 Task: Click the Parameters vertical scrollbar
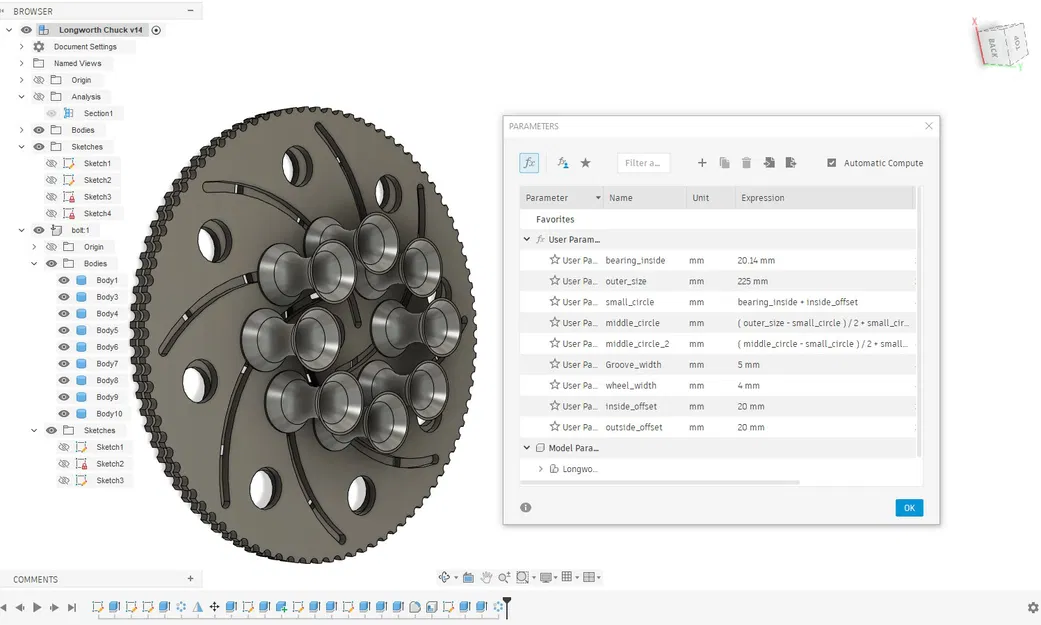pos(919,322)
